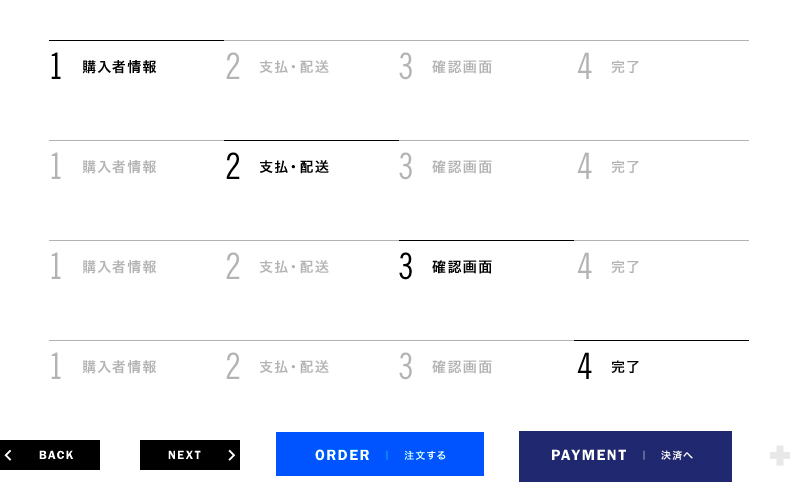The height and width of the screenshot is (500, 800).
Task: Click the right chevron on NEXT button
Action: click(232, 455)
